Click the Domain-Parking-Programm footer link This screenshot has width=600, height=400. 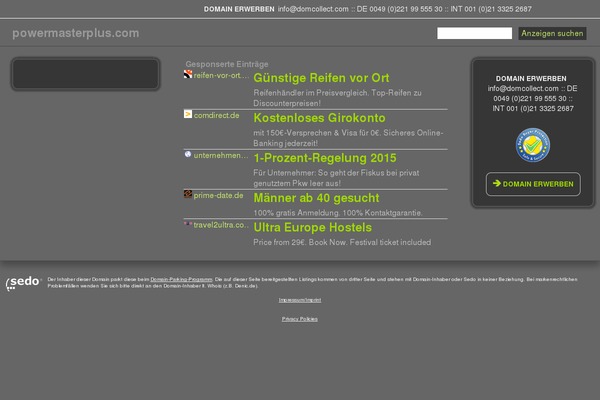pyautogui.click(x=181, y=279)
